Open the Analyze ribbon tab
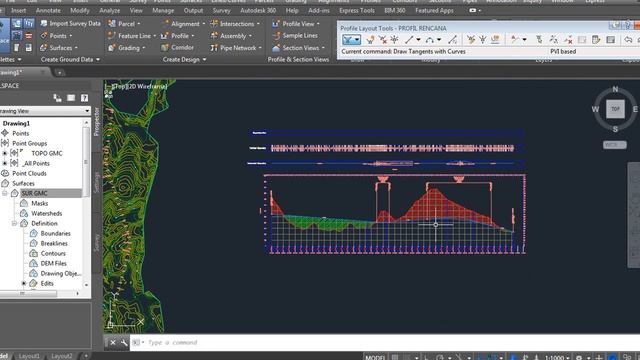Image resolution: width=640 pixels, height=360 pixels. (109, 10)
